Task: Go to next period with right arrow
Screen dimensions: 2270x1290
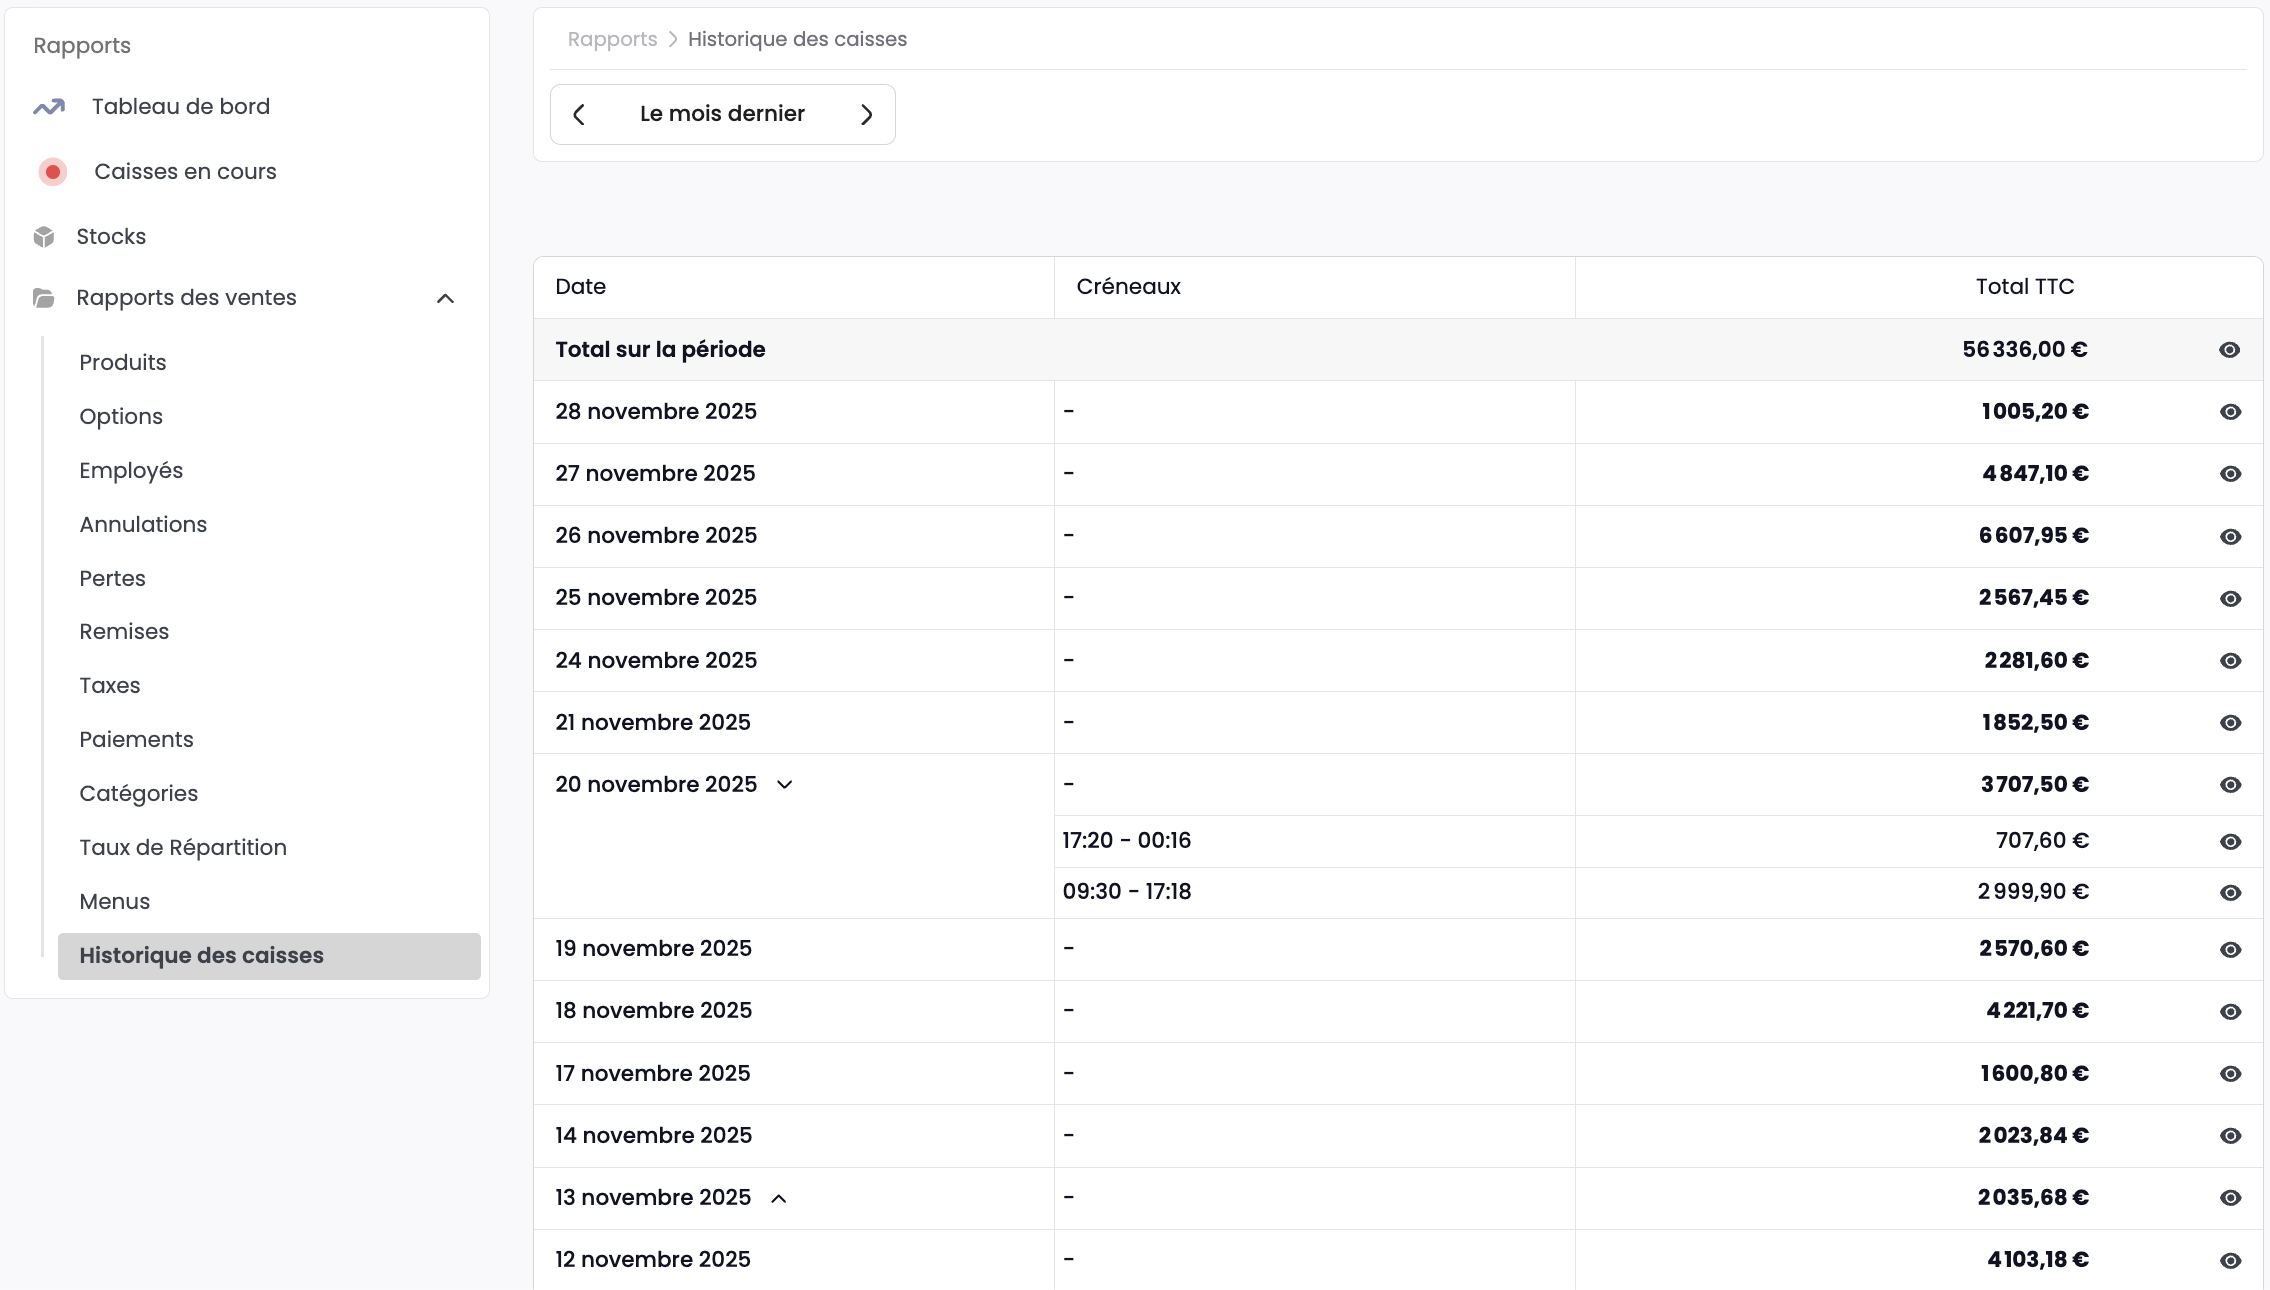Action: (866, 115)
